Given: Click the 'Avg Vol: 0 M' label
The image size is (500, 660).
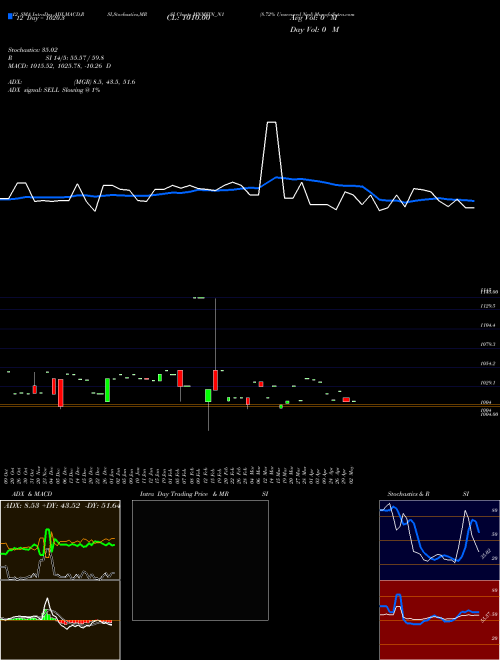Looking at the screenshot, I should (314, 19).
